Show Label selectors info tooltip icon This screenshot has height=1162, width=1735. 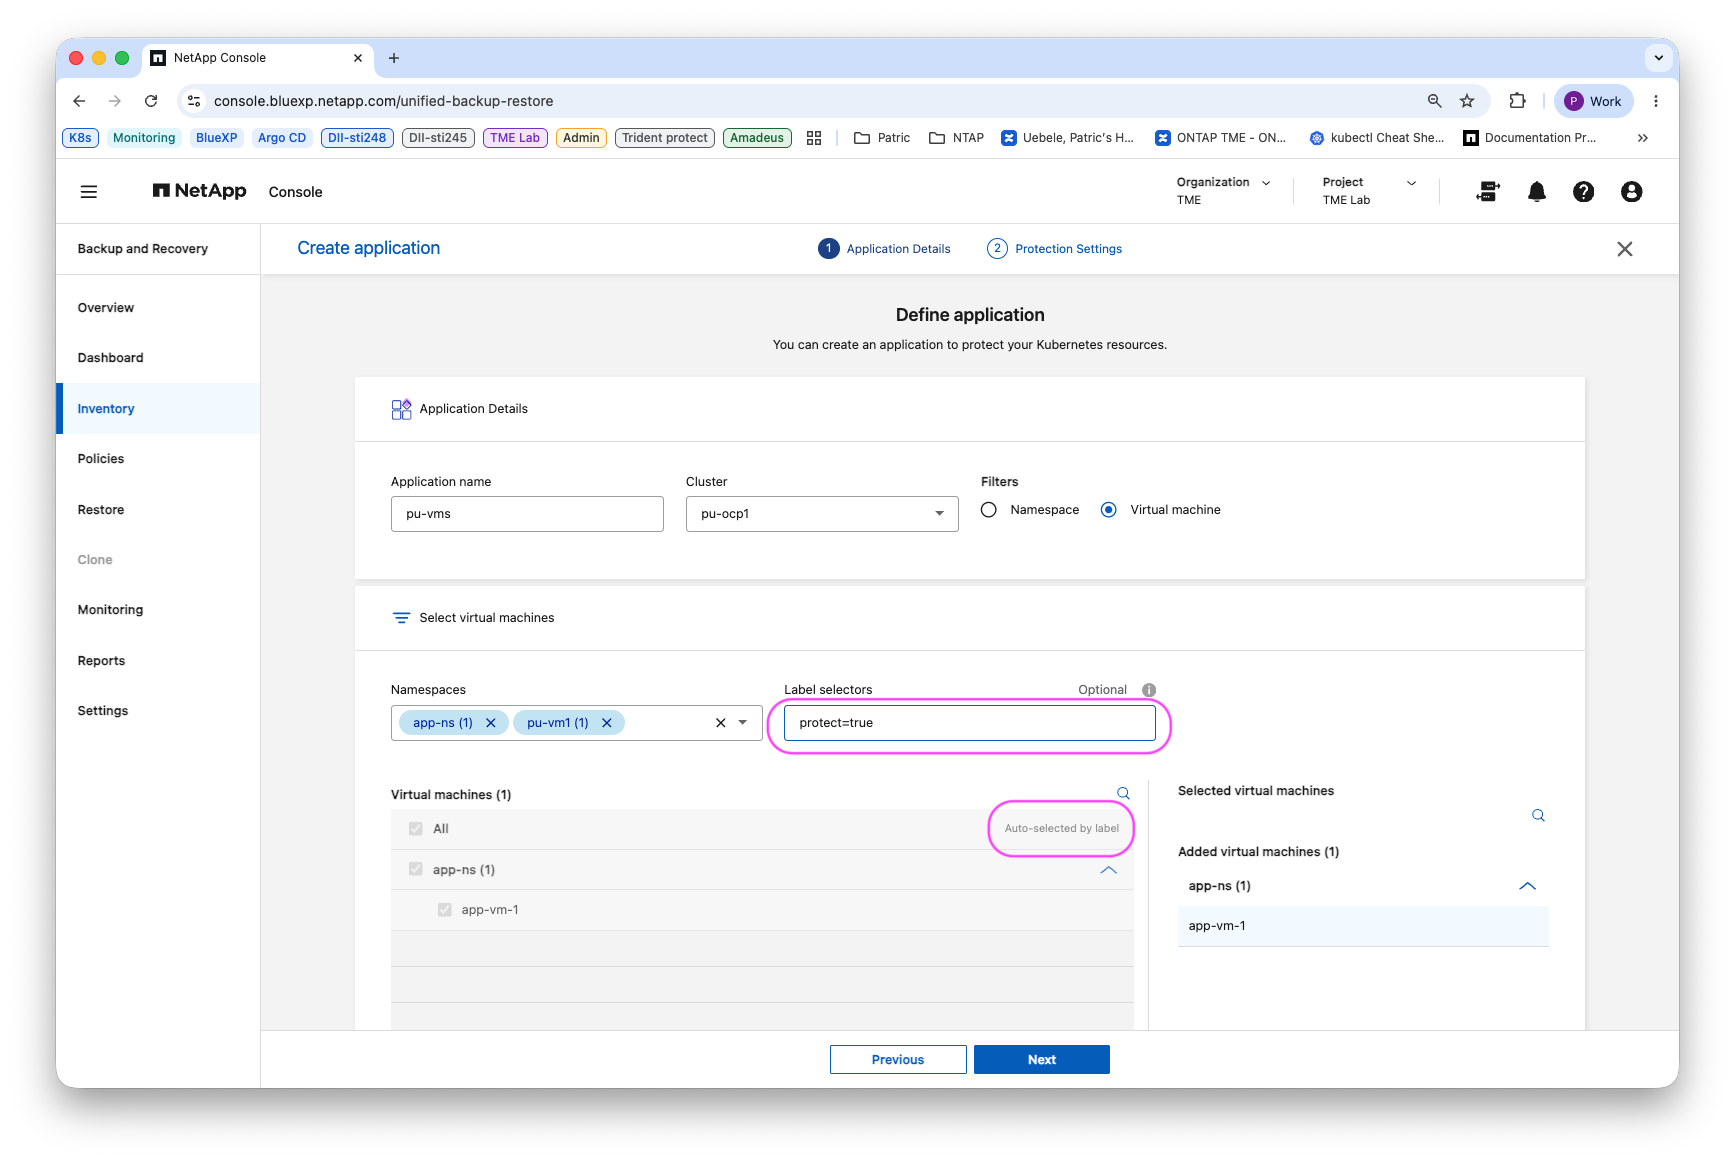(1149, 690)
